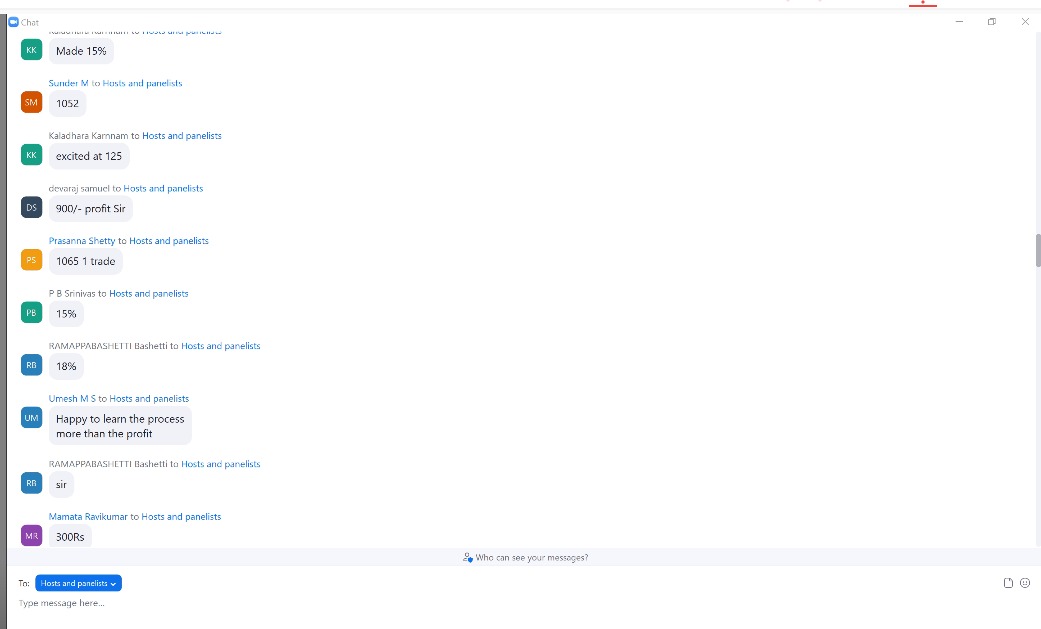
Task: Click the UM avatar for Umesh M S
Action: [x=31, y=418]
